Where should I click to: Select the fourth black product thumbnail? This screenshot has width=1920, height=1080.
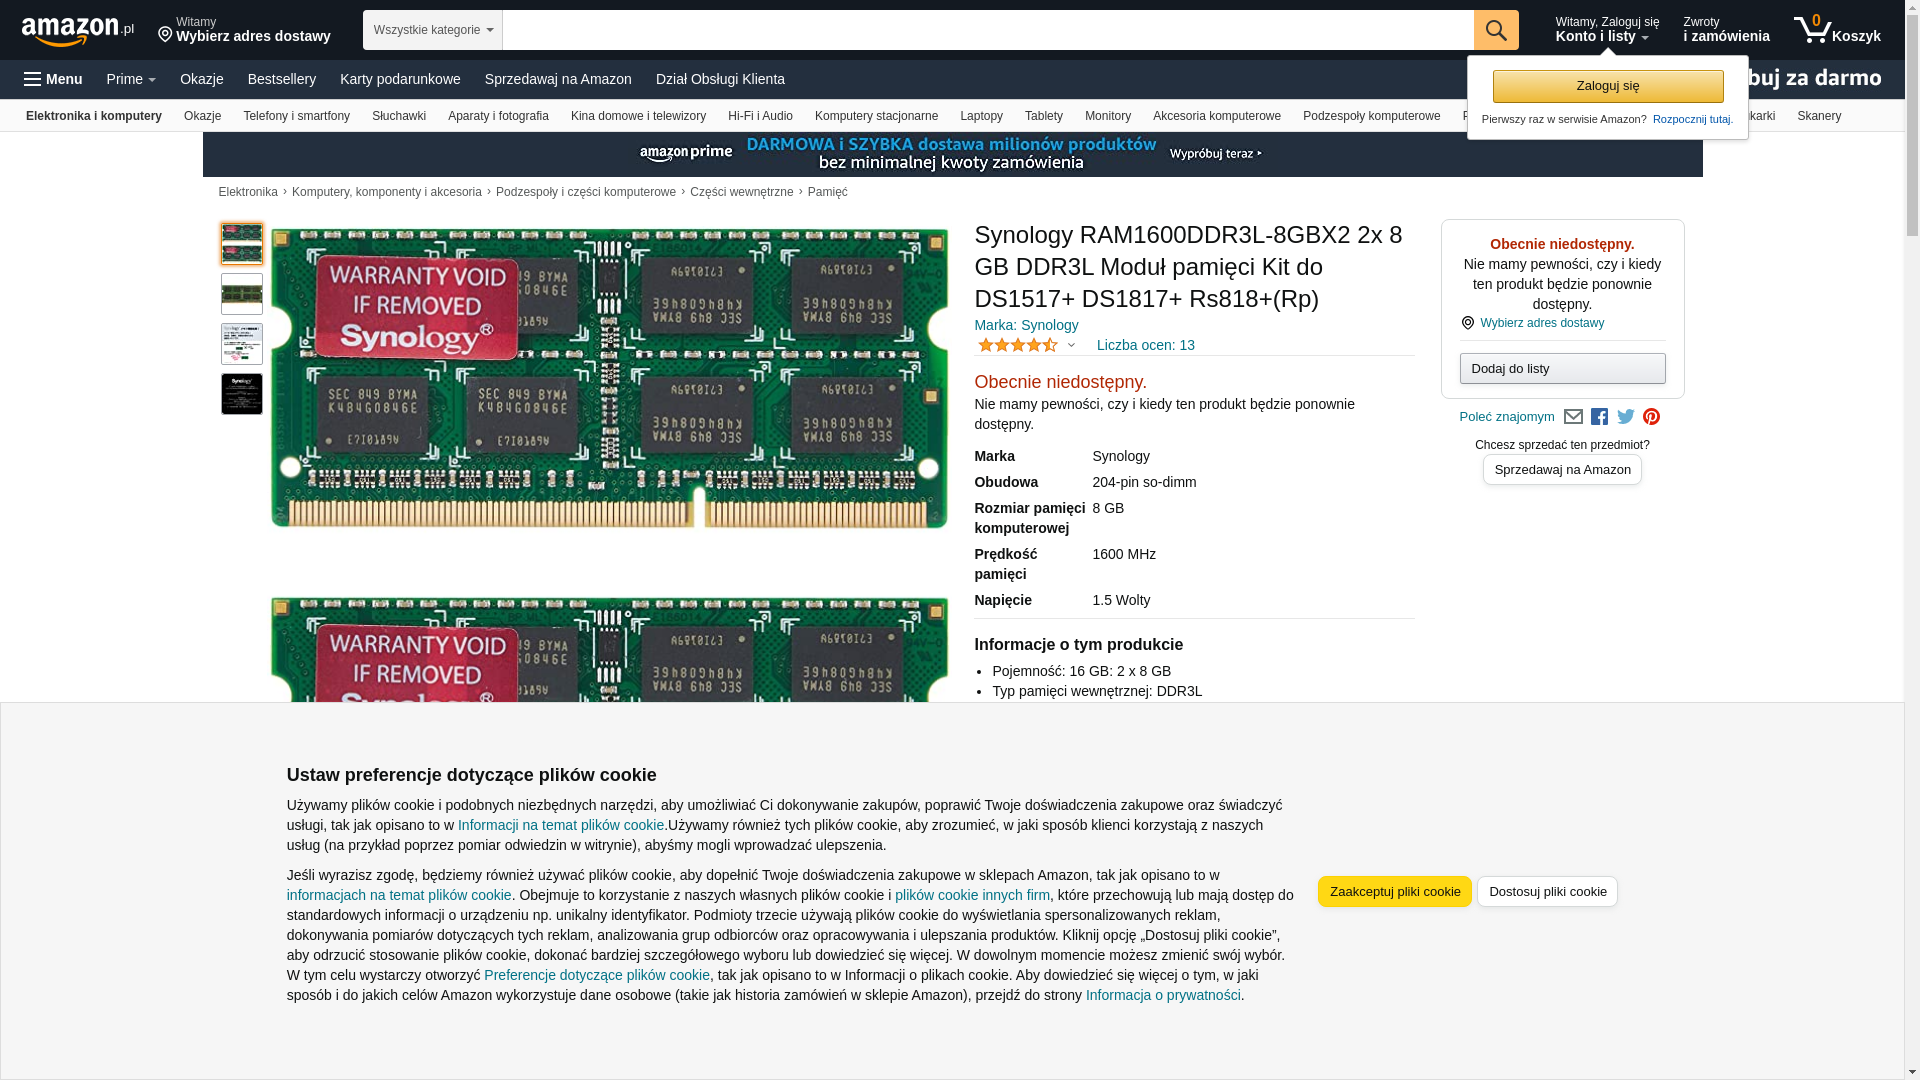click(242, 394)
